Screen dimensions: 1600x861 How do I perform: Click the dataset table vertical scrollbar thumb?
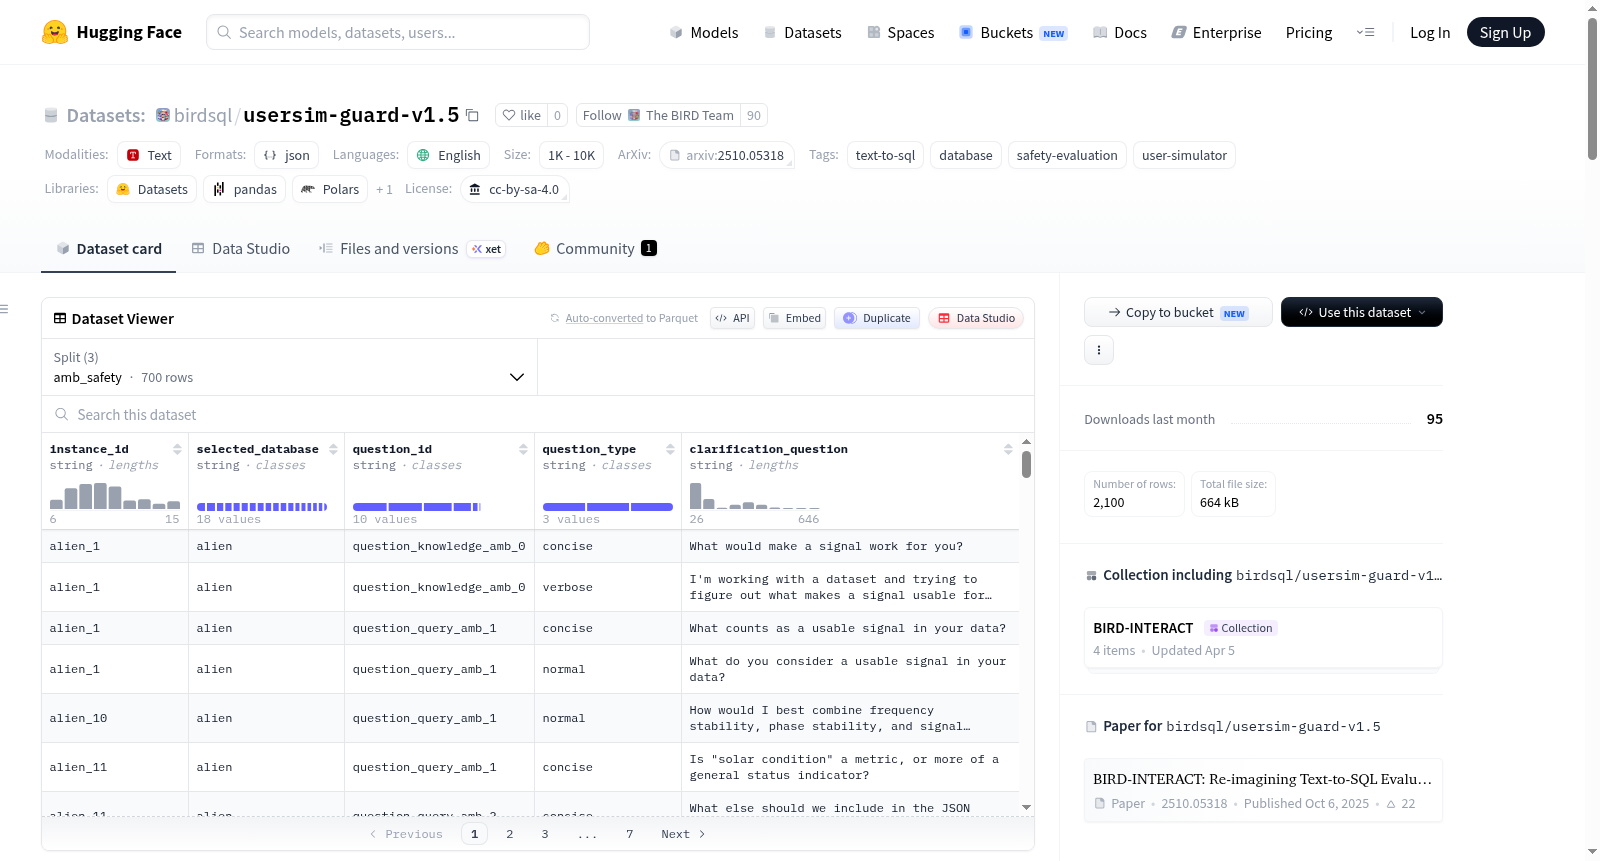pos(1026,464)
